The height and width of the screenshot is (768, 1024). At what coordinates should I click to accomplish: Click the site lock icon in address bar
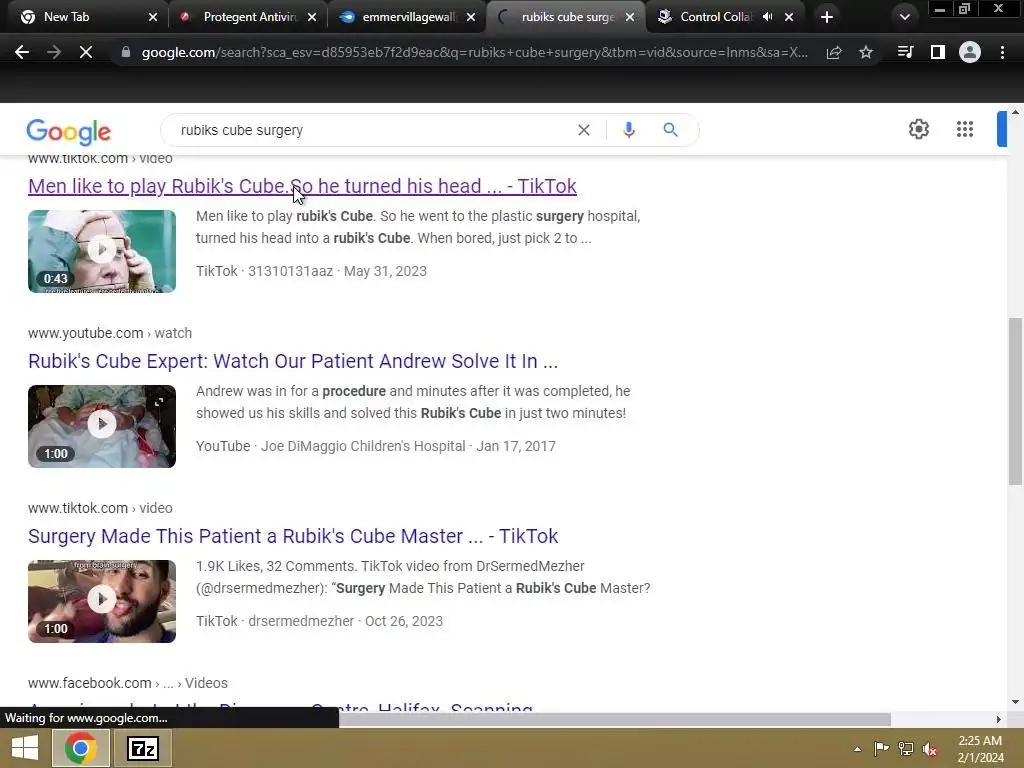tap(126, 52)
